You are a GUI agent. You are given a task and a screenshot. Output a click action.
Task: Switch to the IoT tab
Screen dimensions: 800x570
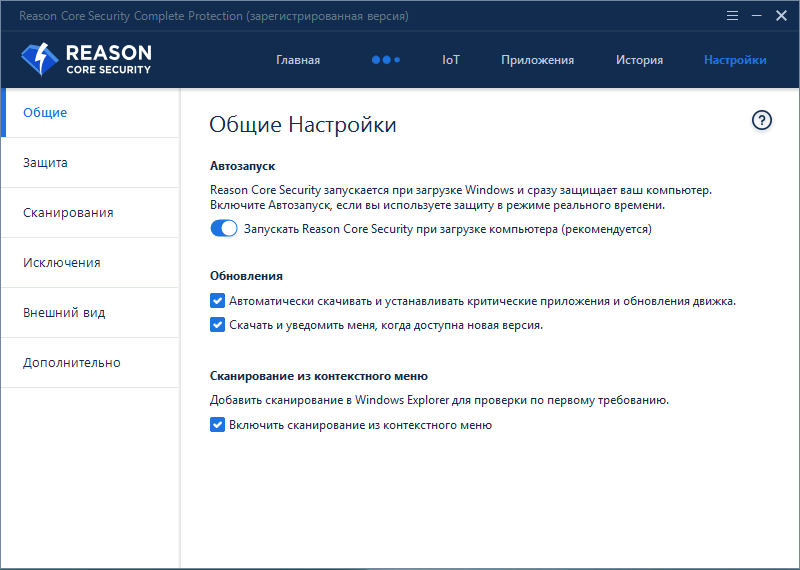(451, 60)
